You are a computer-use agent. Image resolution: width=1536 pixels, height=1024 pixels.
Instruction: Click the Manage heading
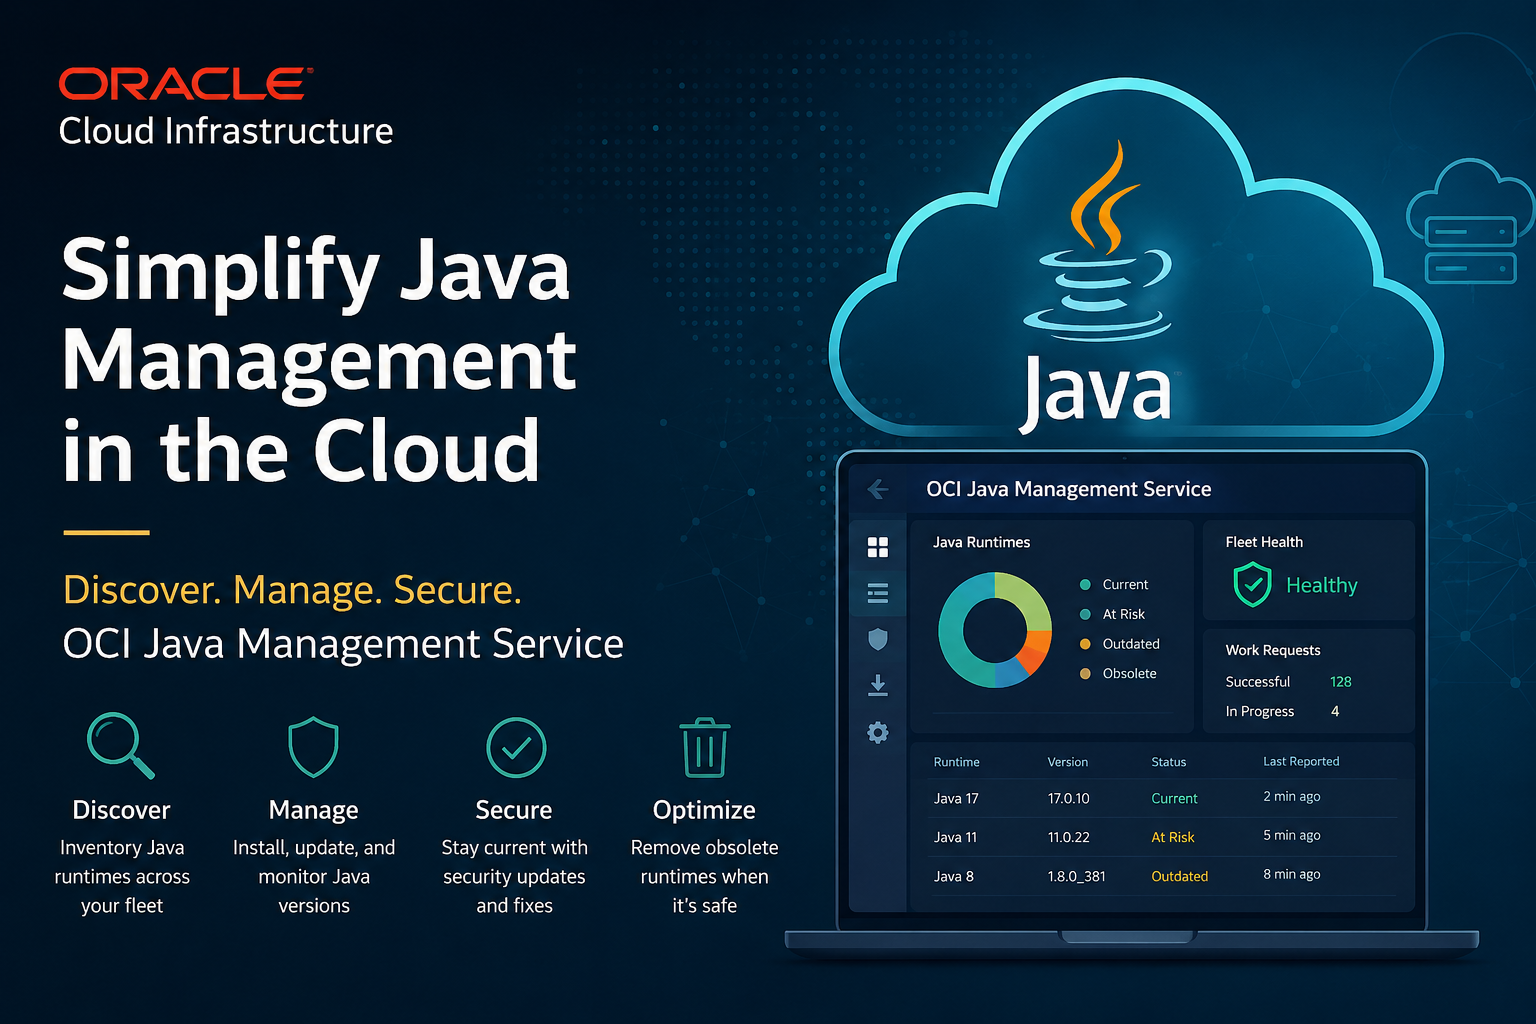tap(313, 810)
